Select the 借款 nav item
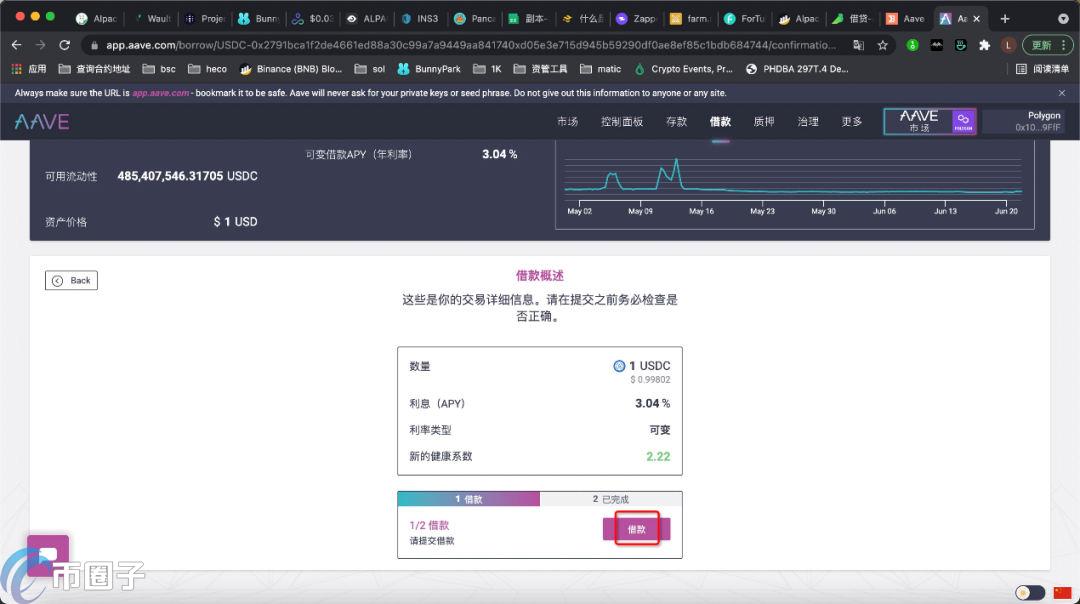The image size is (1080, 604). pyautogui.click(x=720, y=121)
